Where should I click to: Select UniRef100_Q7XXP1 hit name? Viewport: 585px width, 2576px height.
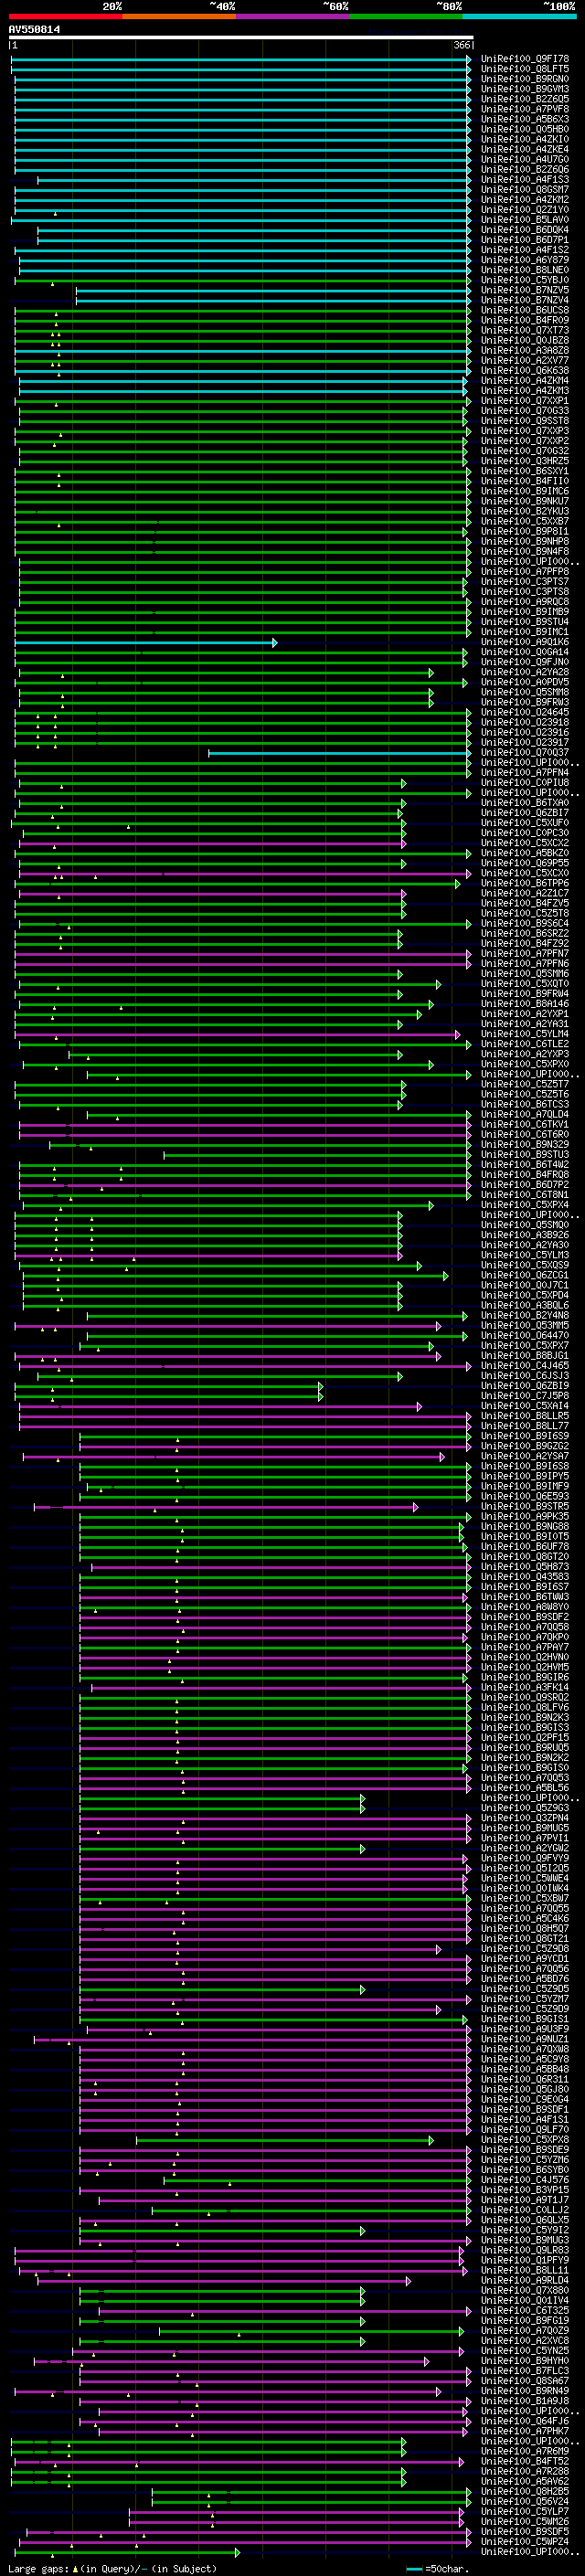tap(525, 400)
